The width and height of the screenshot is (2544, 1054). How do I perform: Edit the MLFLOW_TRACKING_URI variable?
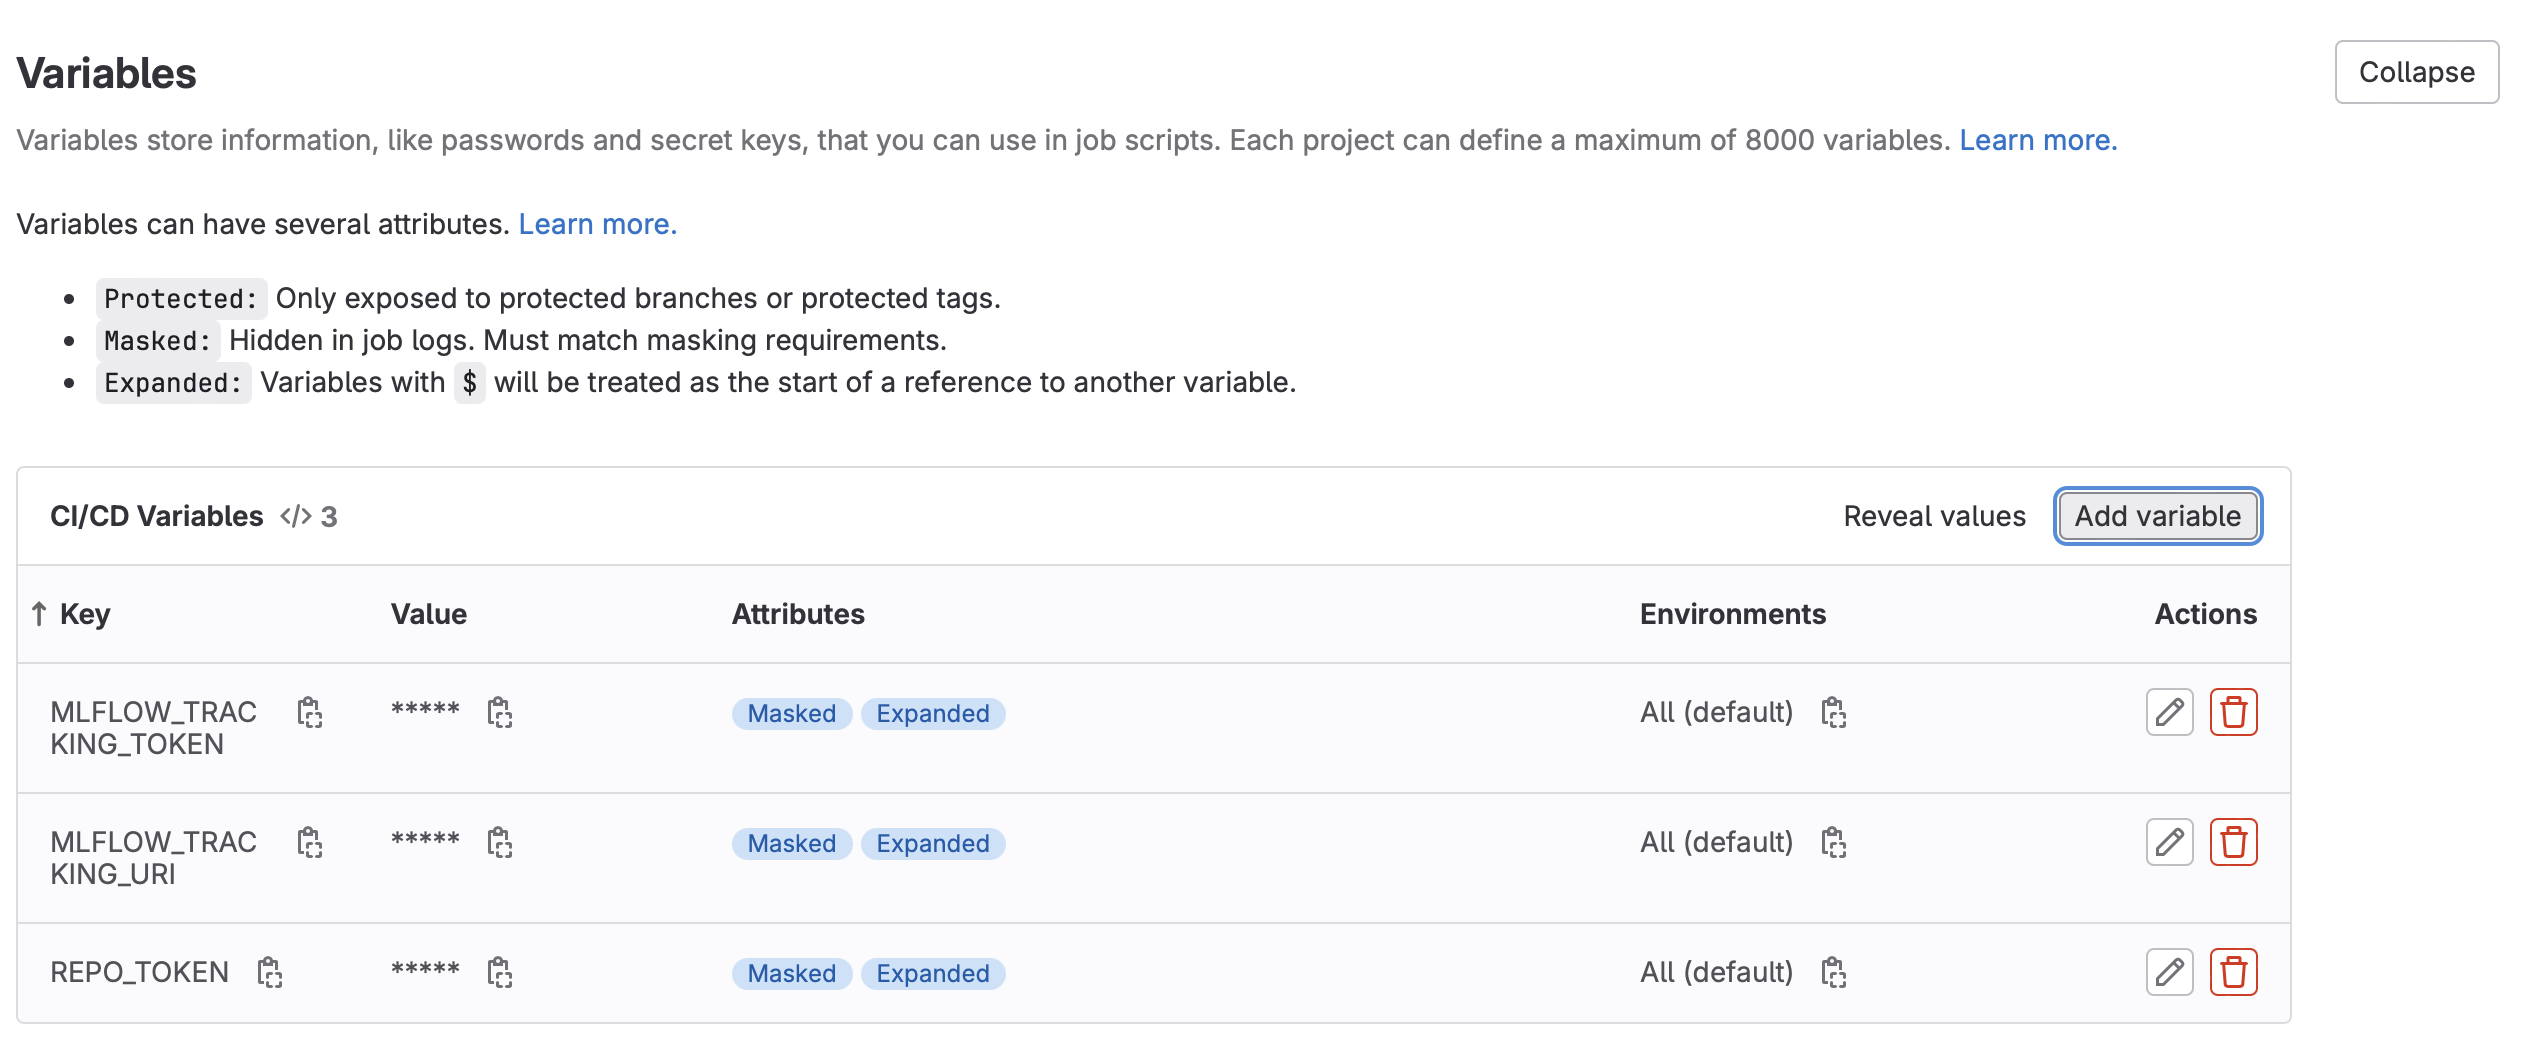coord(2168,843)
